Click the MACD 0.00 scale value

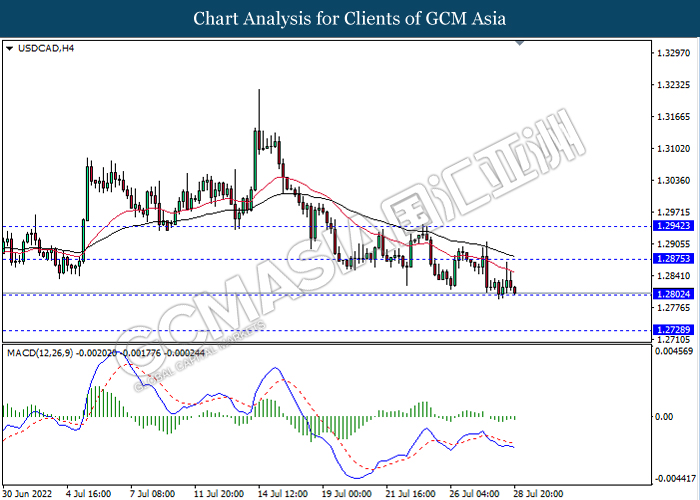coord(663,417)
